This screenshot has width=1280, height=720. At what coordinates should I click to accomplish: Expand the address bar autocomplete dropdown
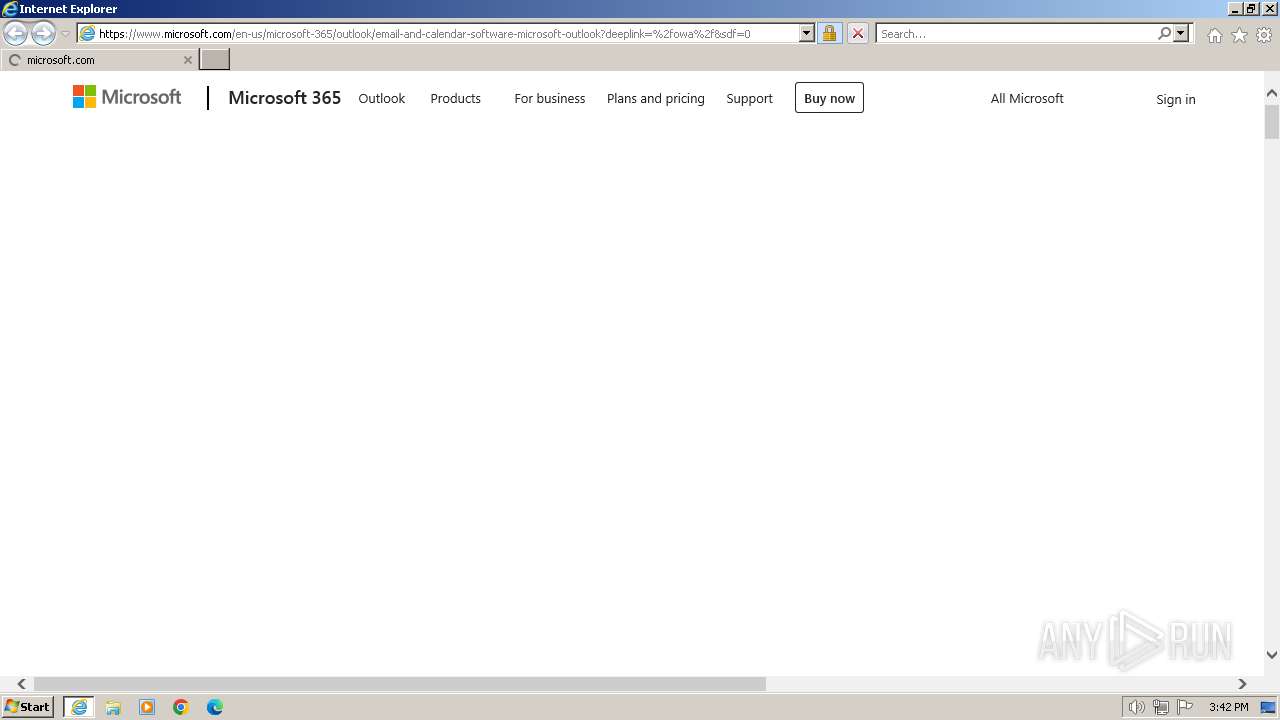pyautogui.click(x=807, y=33)
